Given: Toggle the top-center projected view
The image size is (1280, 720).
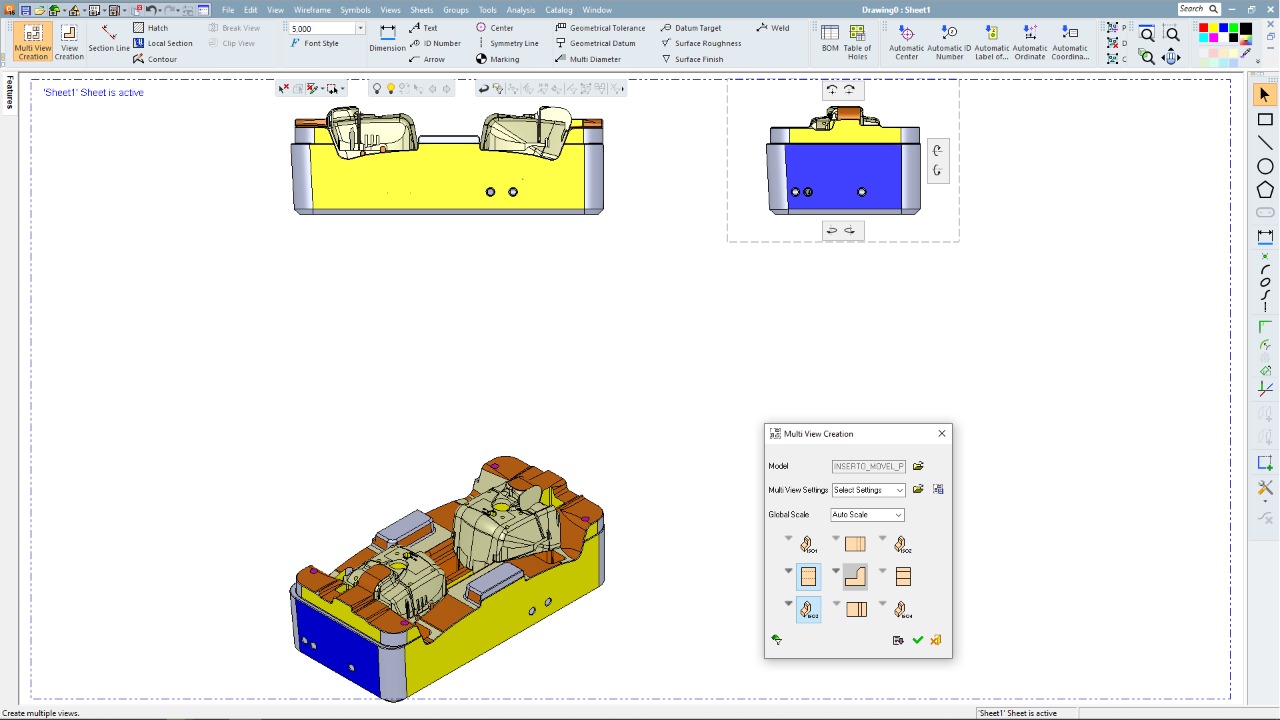Looking at the screenshot, I should pos(855,545).
